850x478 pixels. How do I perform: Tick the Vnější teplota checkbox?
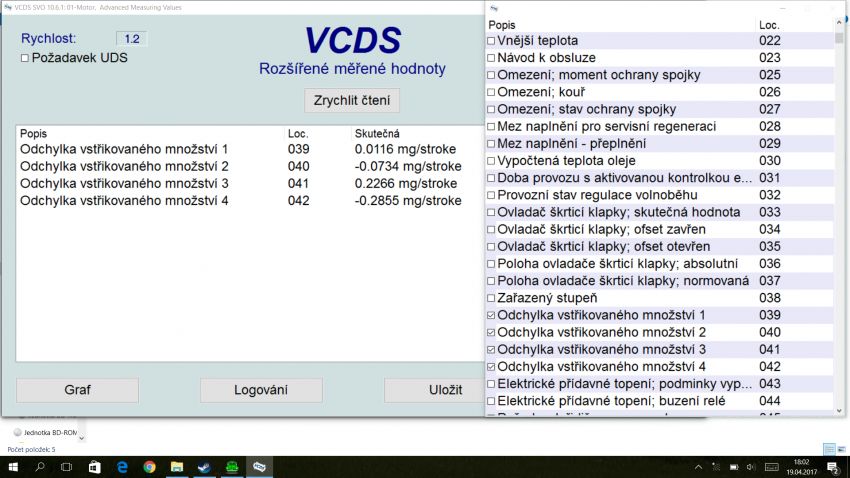[x=491, y=41]
